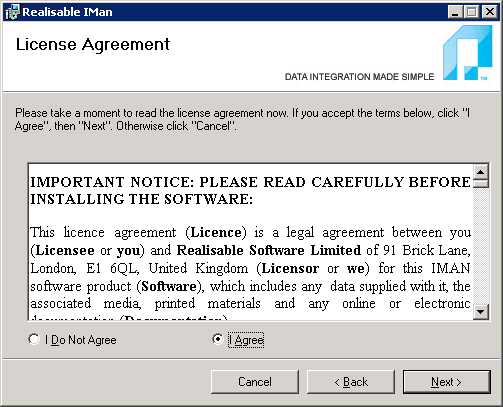
Task: Minimize the Realisable IMan window
Action: (455, 12)
